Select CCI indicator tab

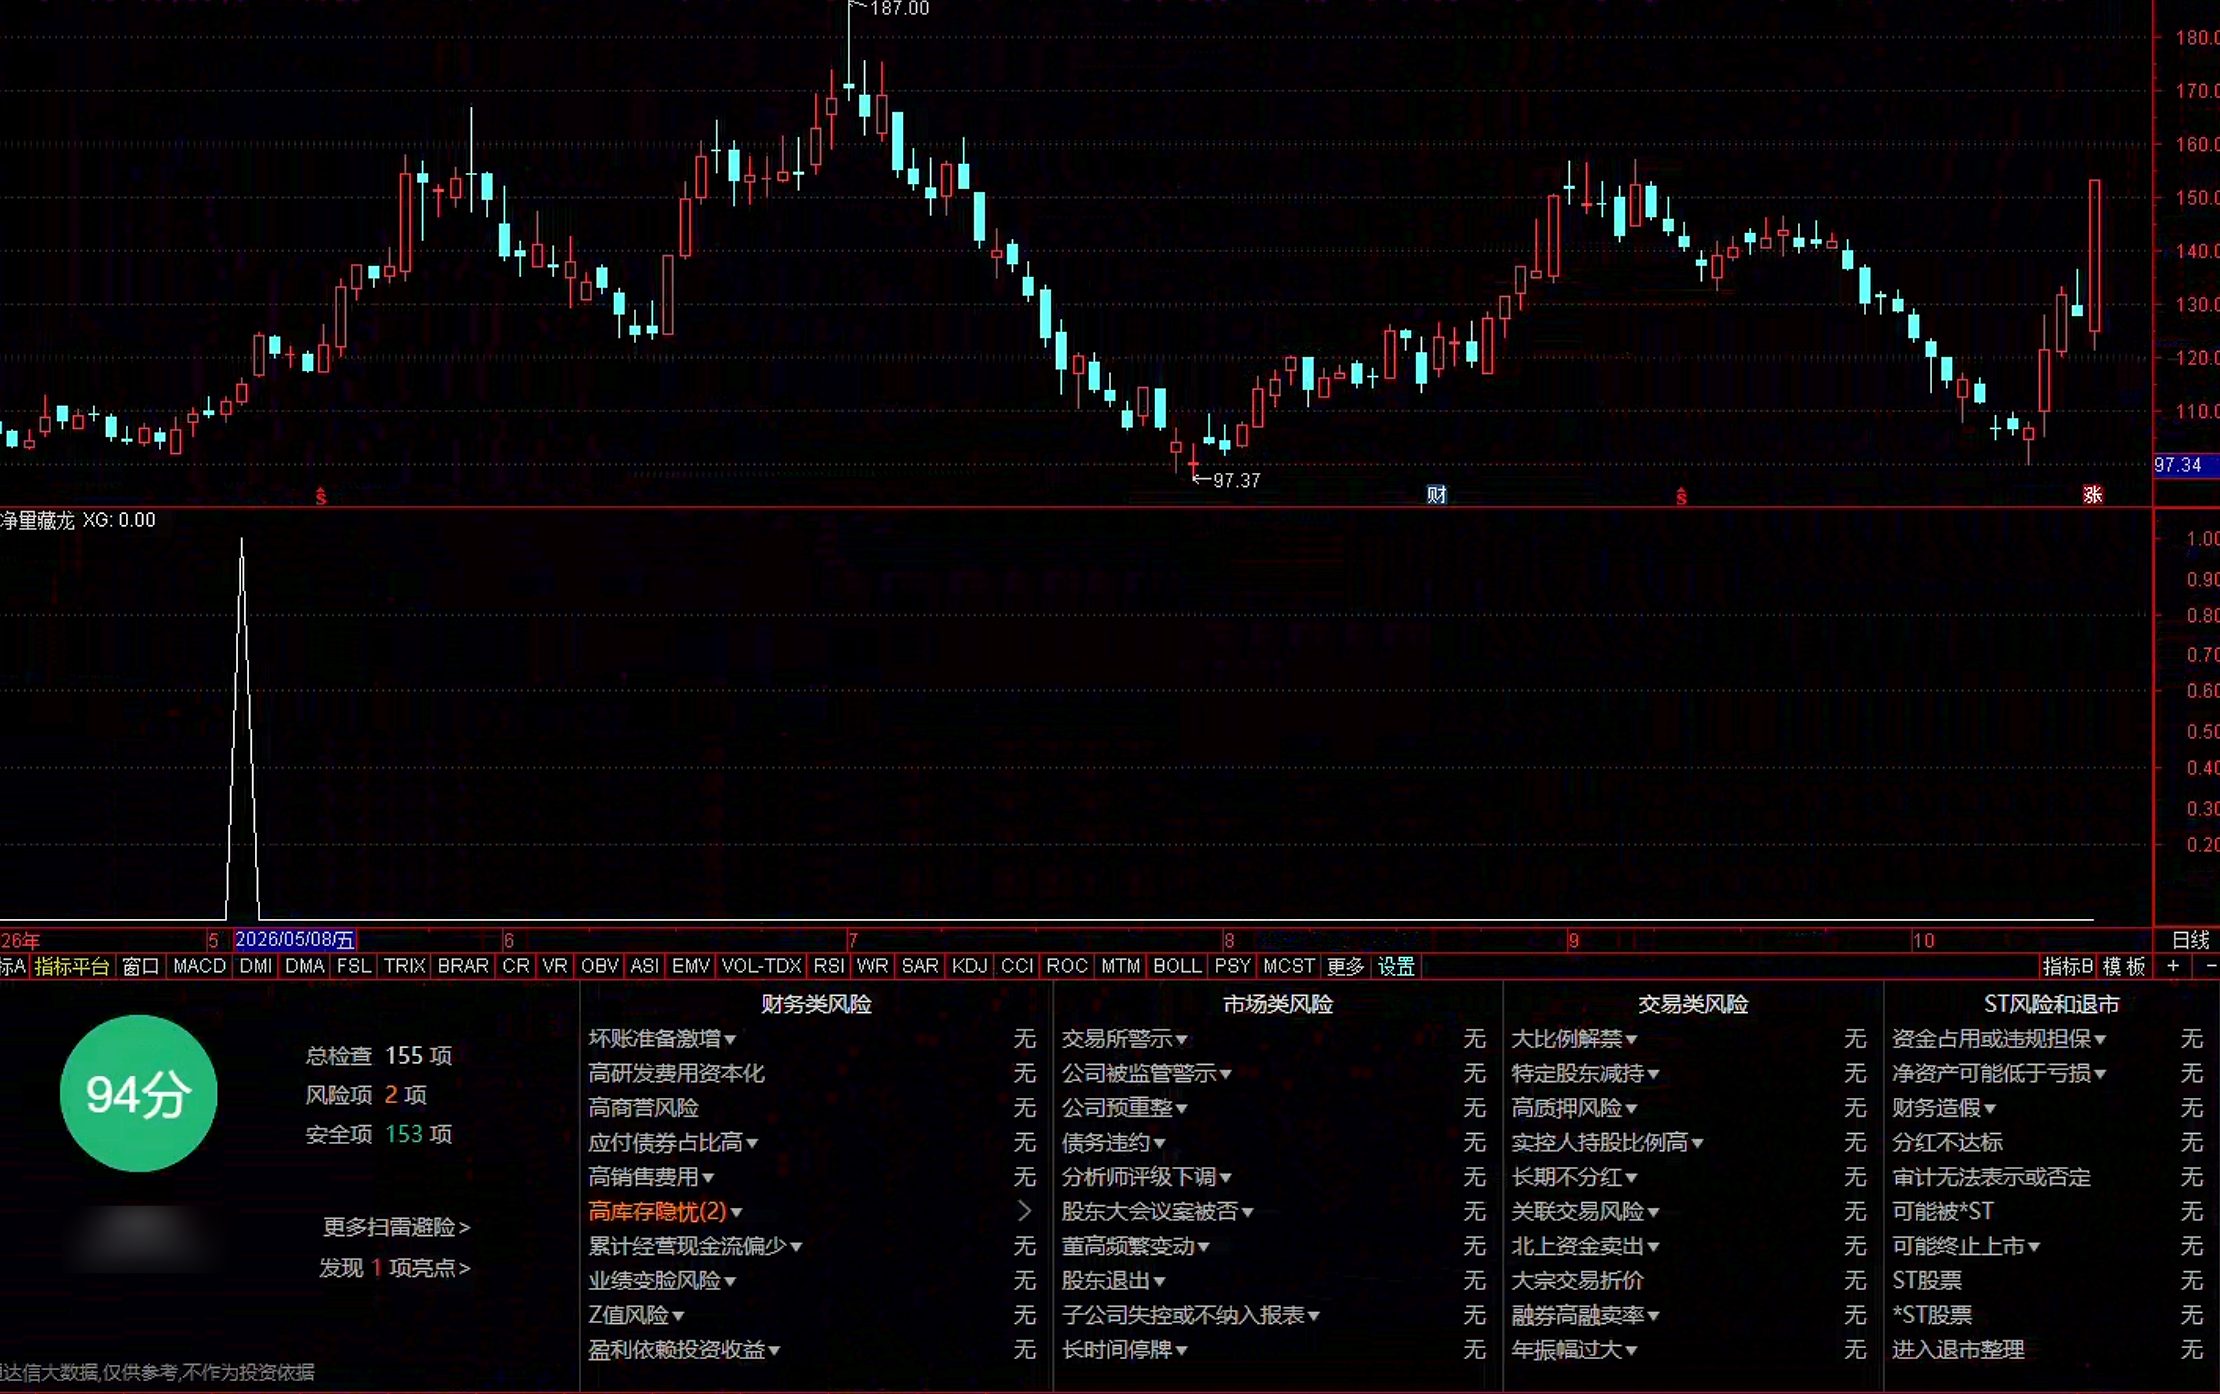point(1016,966)
